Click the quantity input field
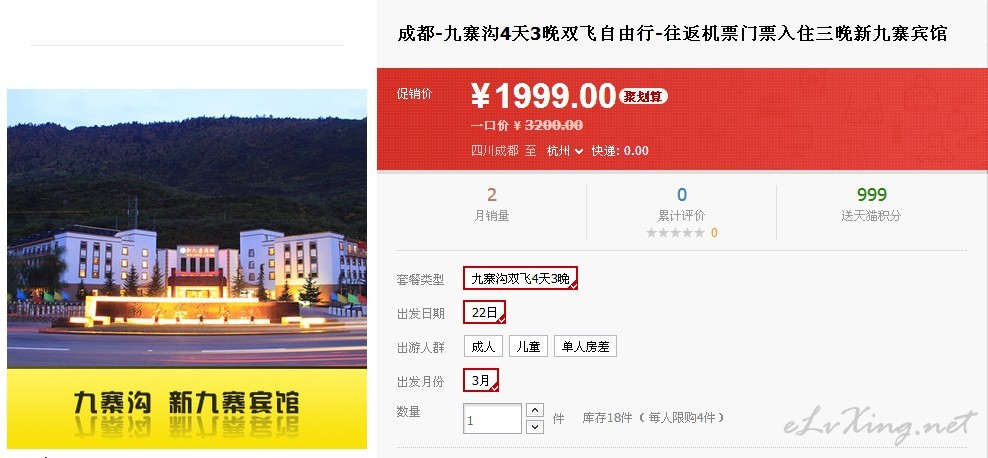Image resolution: width=988 pixels, height=458 pixels. [492, 419]
